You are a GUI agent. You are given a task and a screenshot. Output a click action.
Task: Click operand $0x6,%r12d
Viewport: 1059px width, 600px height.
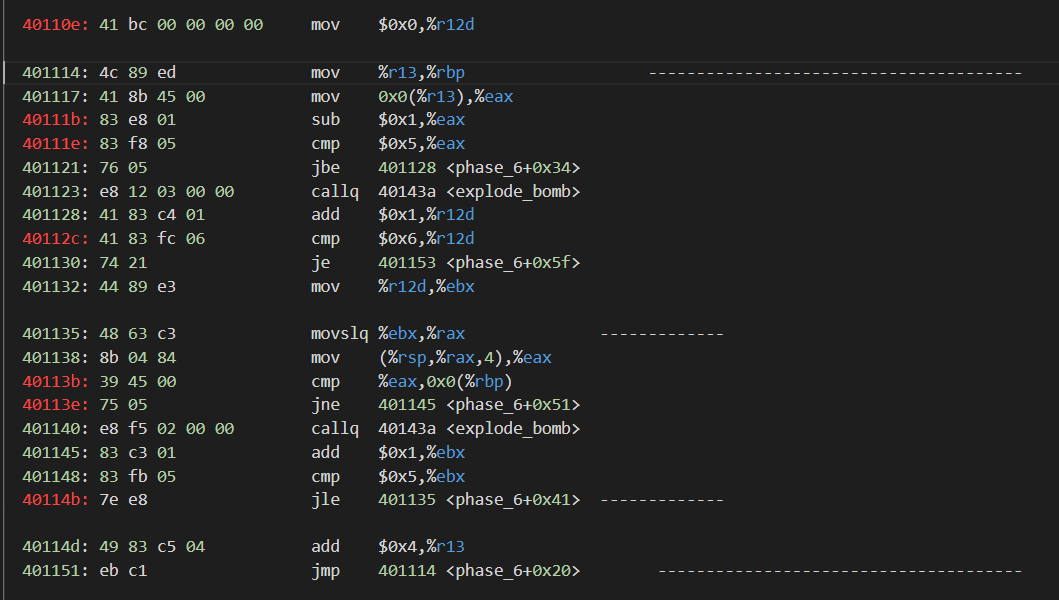426,239
